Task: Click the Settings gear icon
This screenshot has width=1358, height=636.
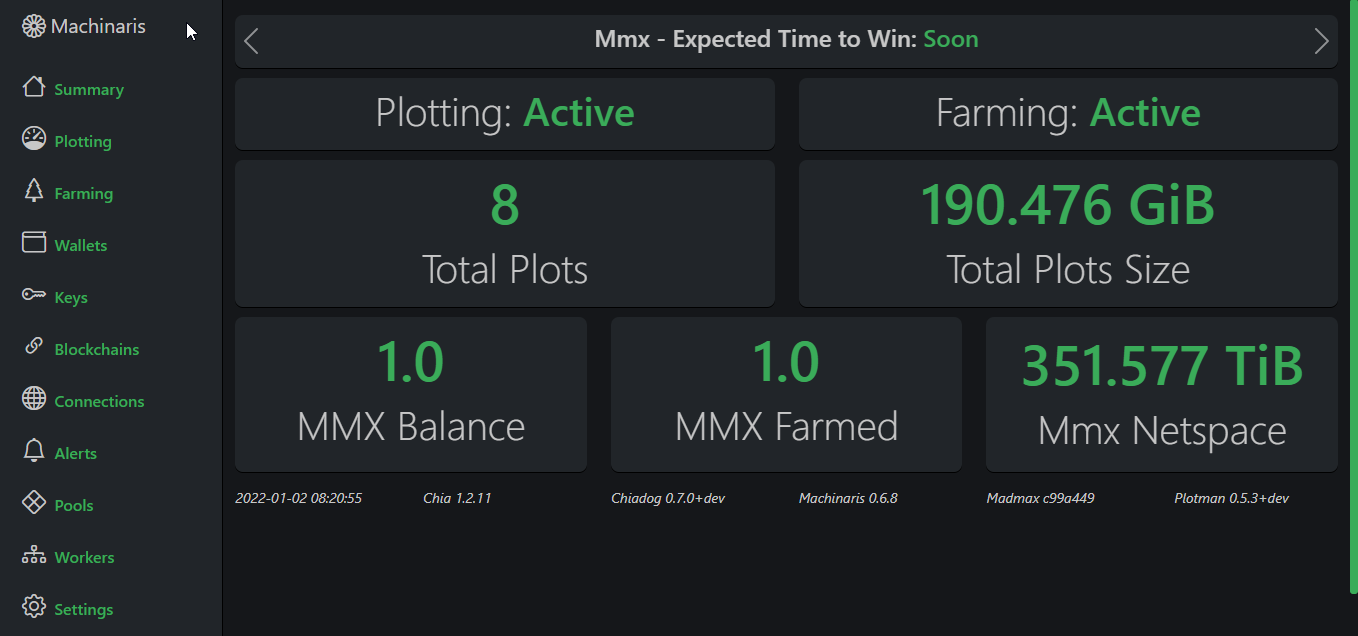Action: (x=33, y=607)
